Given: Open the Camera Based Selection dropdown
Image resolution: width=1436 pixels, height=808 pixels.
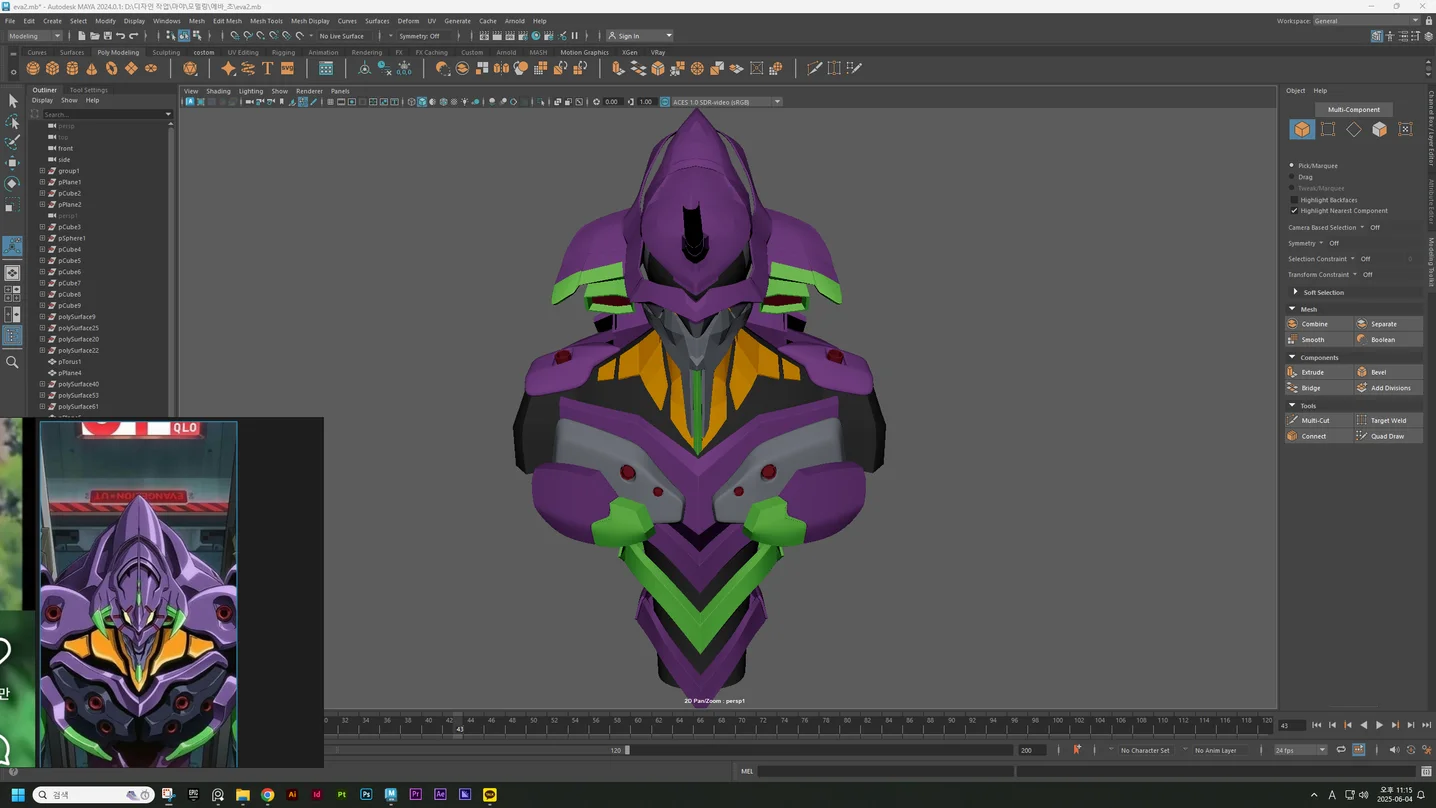Looking at the screenshot, I should pos(1362,227).
